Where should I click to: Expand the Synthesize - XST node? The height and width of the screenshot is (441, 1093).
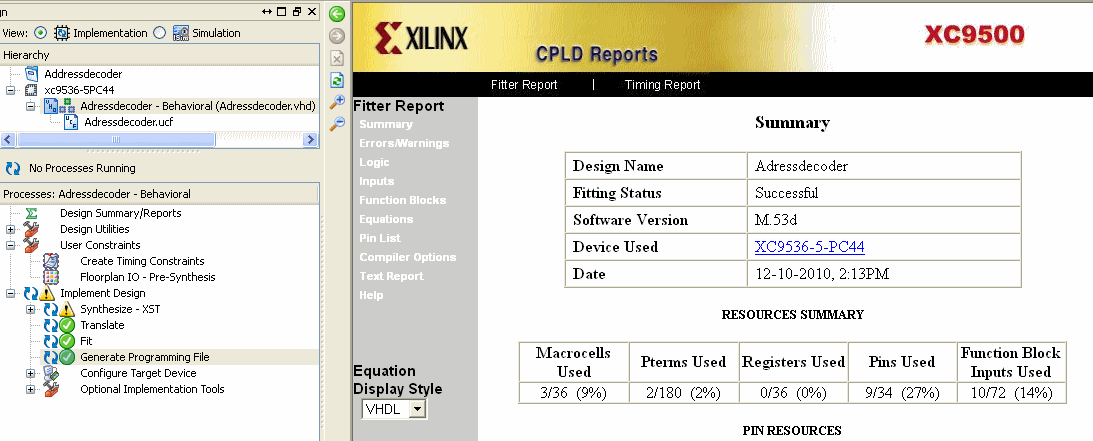coord(31,309)
